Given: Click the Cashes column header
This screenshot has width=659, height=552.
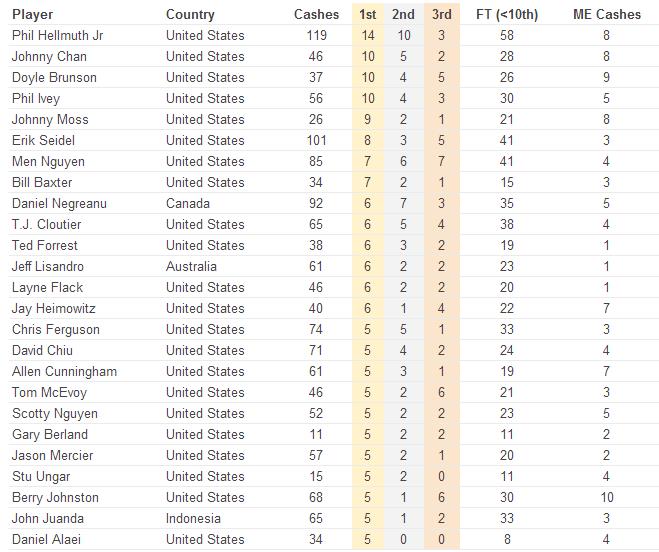Looking at the screenshot, I should click(316, 15).
